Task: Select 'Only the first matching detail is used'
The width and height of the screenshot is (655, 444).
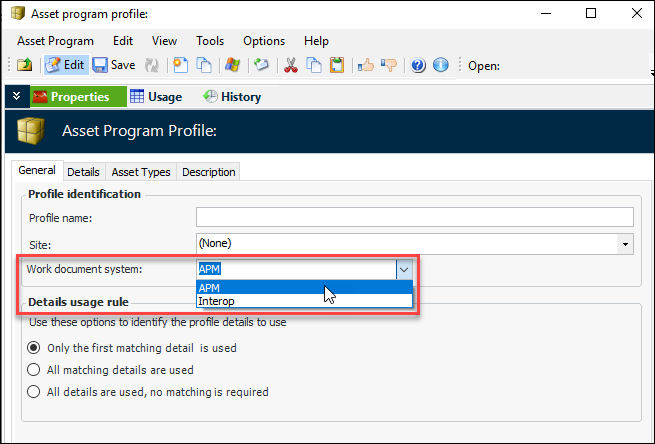Action: (x=34, y=348)
